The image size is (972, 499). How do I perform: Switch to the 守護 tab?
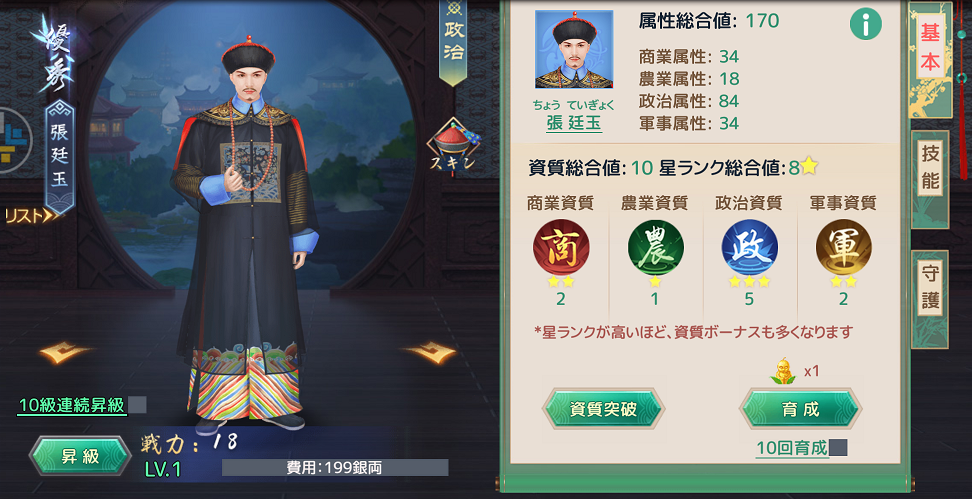tap(930, 290)
